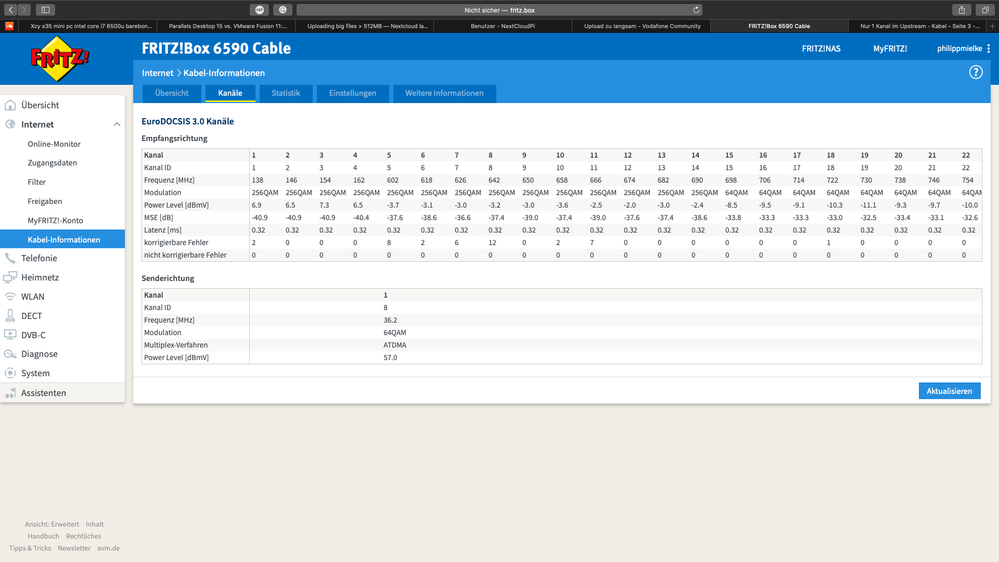This screenshot has height=562, width=999.
Task: Open Freigaben in sidebar
Action: click(45, 201)
